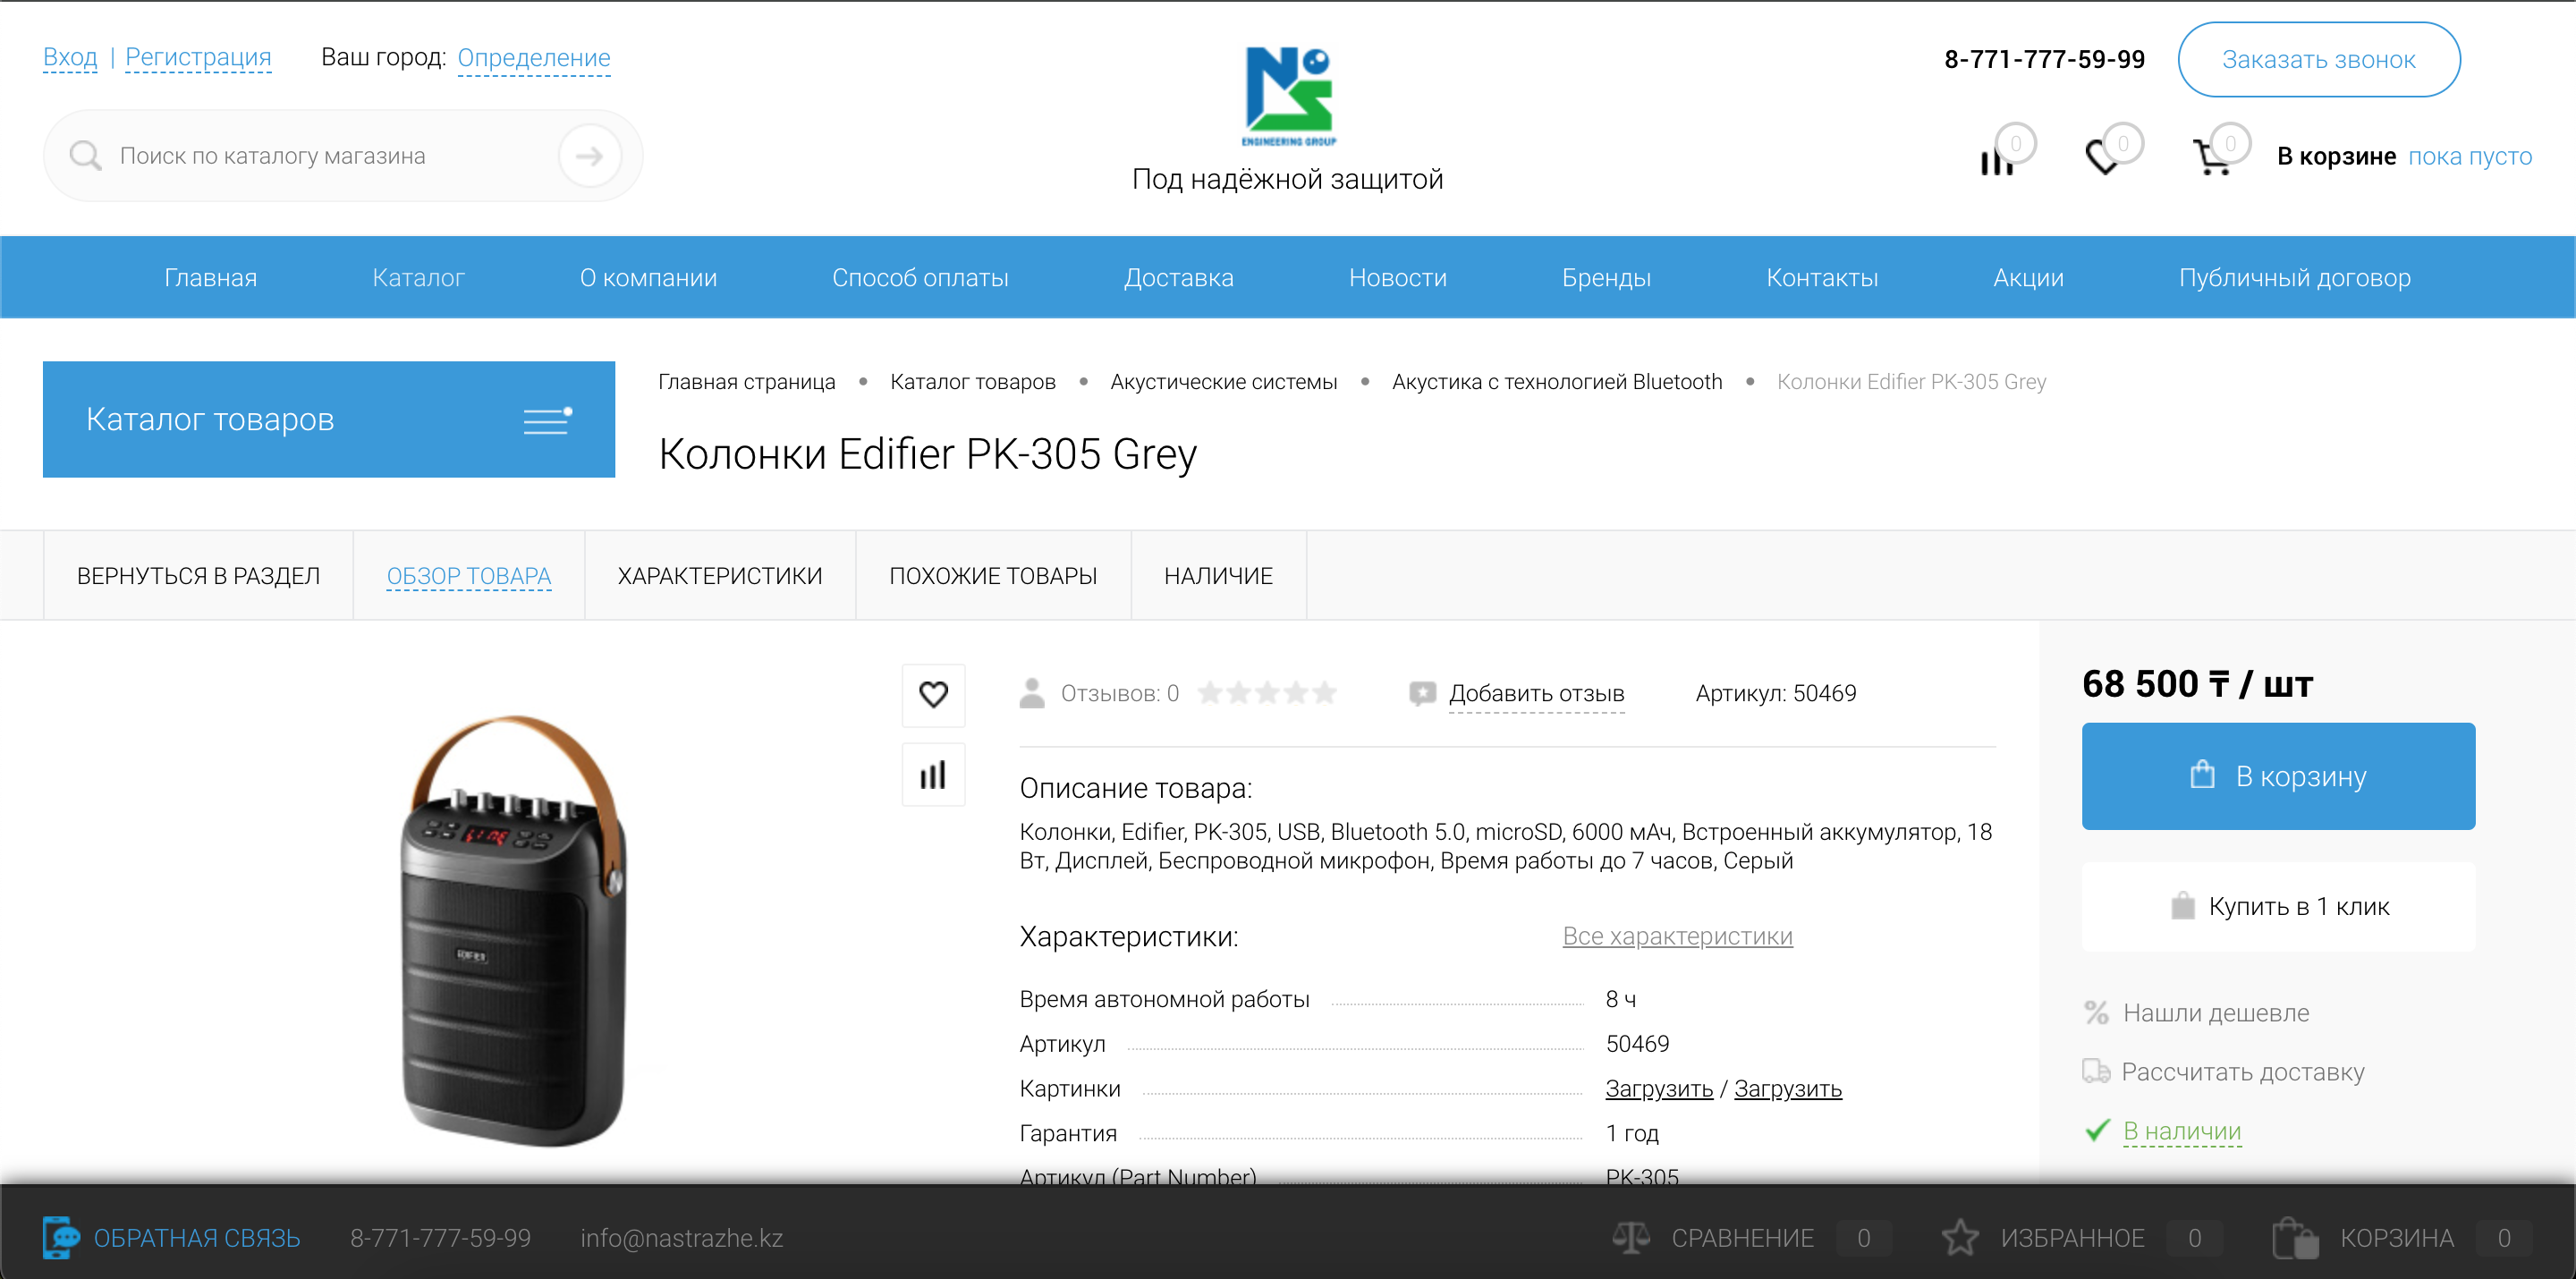
Task: Open СРАВНЕНИЕ in footer bar
Action: click(1742, 1238)
